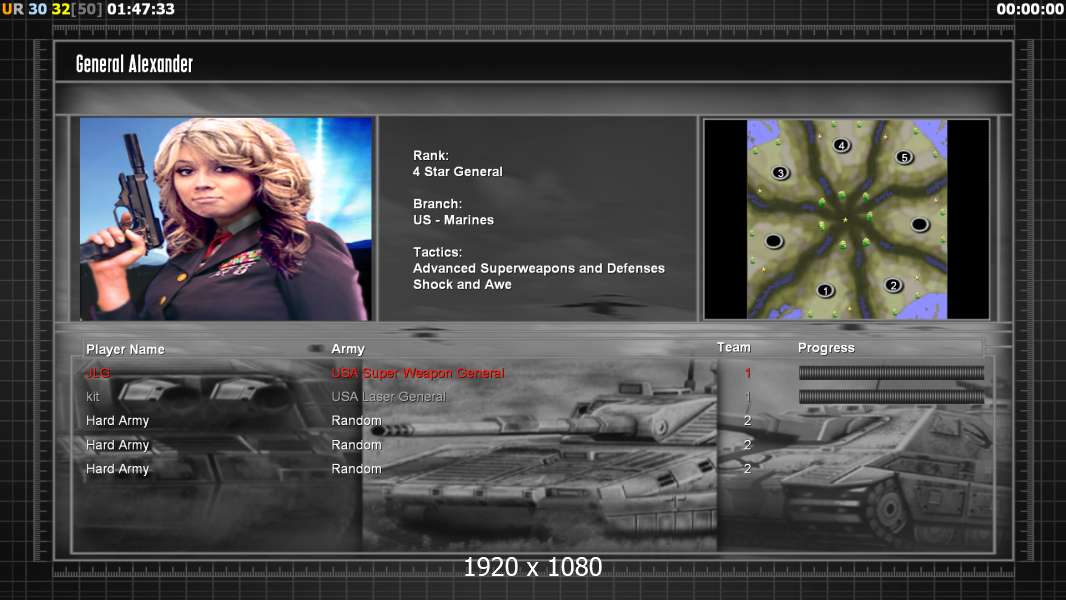Click the Advanced Superweapons and Defenses text

click(538, 268)
